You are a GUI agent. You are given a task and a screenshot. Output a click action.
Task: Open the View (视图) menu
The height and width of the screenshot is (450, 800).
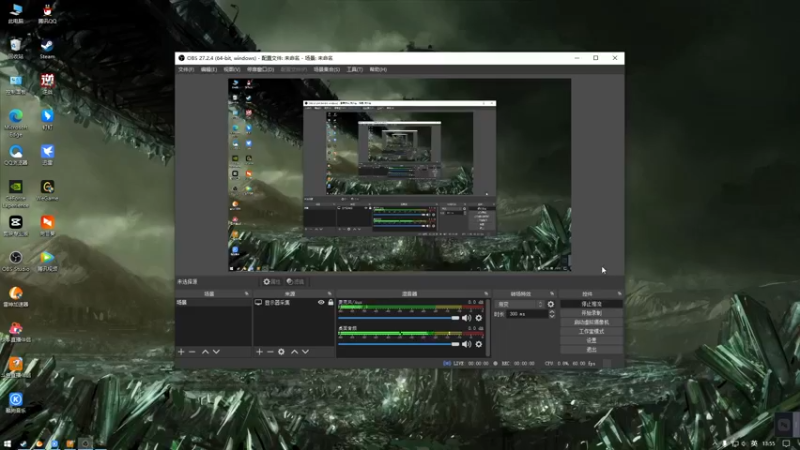tap(232, 69)
